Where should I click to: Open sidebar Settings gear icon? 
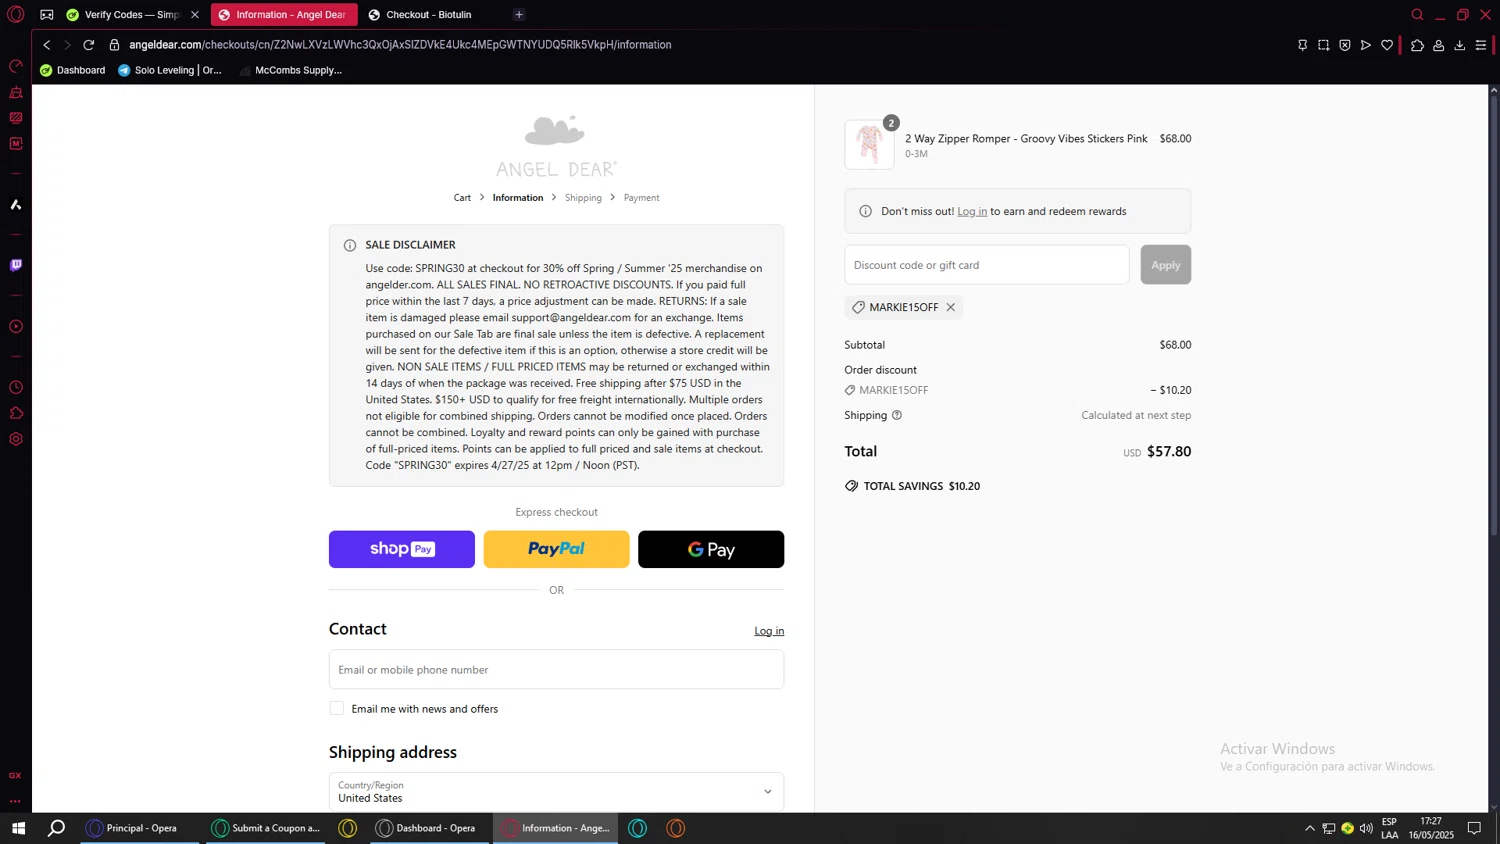coord(16,439)
